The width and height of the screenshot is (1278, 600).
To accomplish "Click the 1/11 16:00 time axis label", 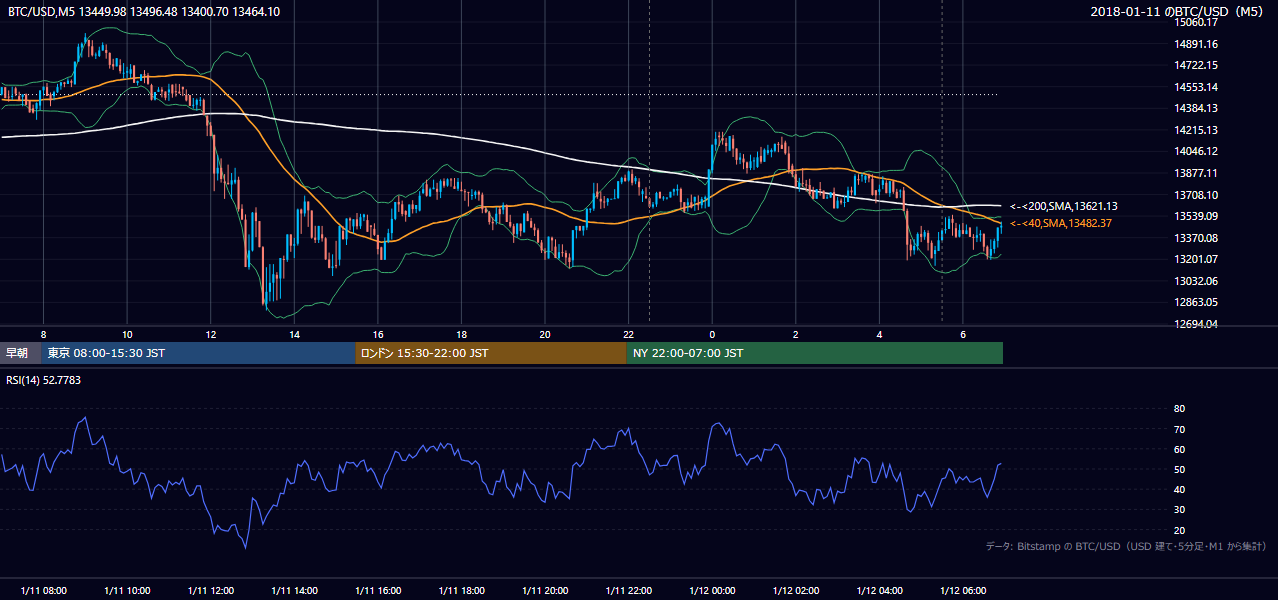I will [378, 590].
